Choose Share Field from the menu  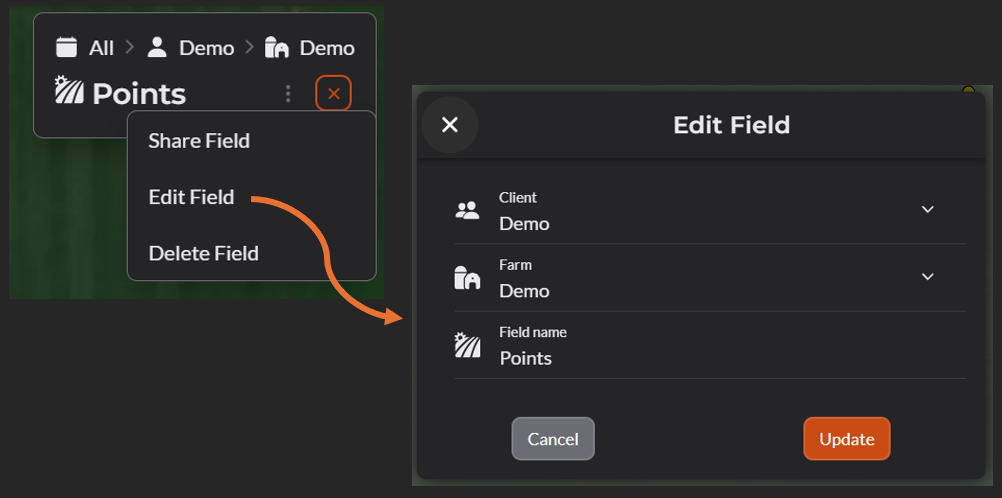point(199,141)
